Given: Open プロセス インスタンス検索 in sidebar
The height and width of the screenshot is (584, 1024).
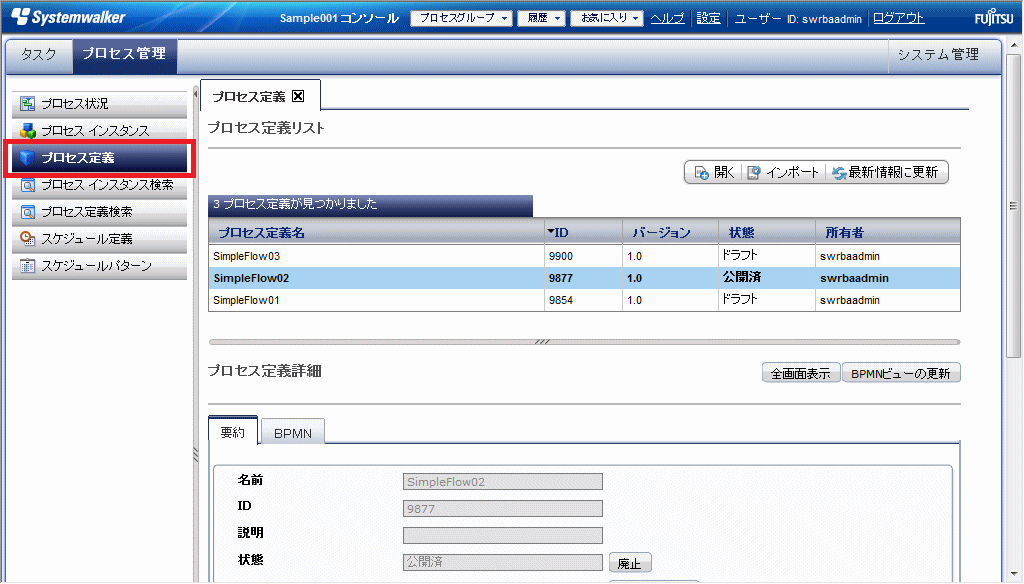Looking at the screenshot, I should (99, 185).
